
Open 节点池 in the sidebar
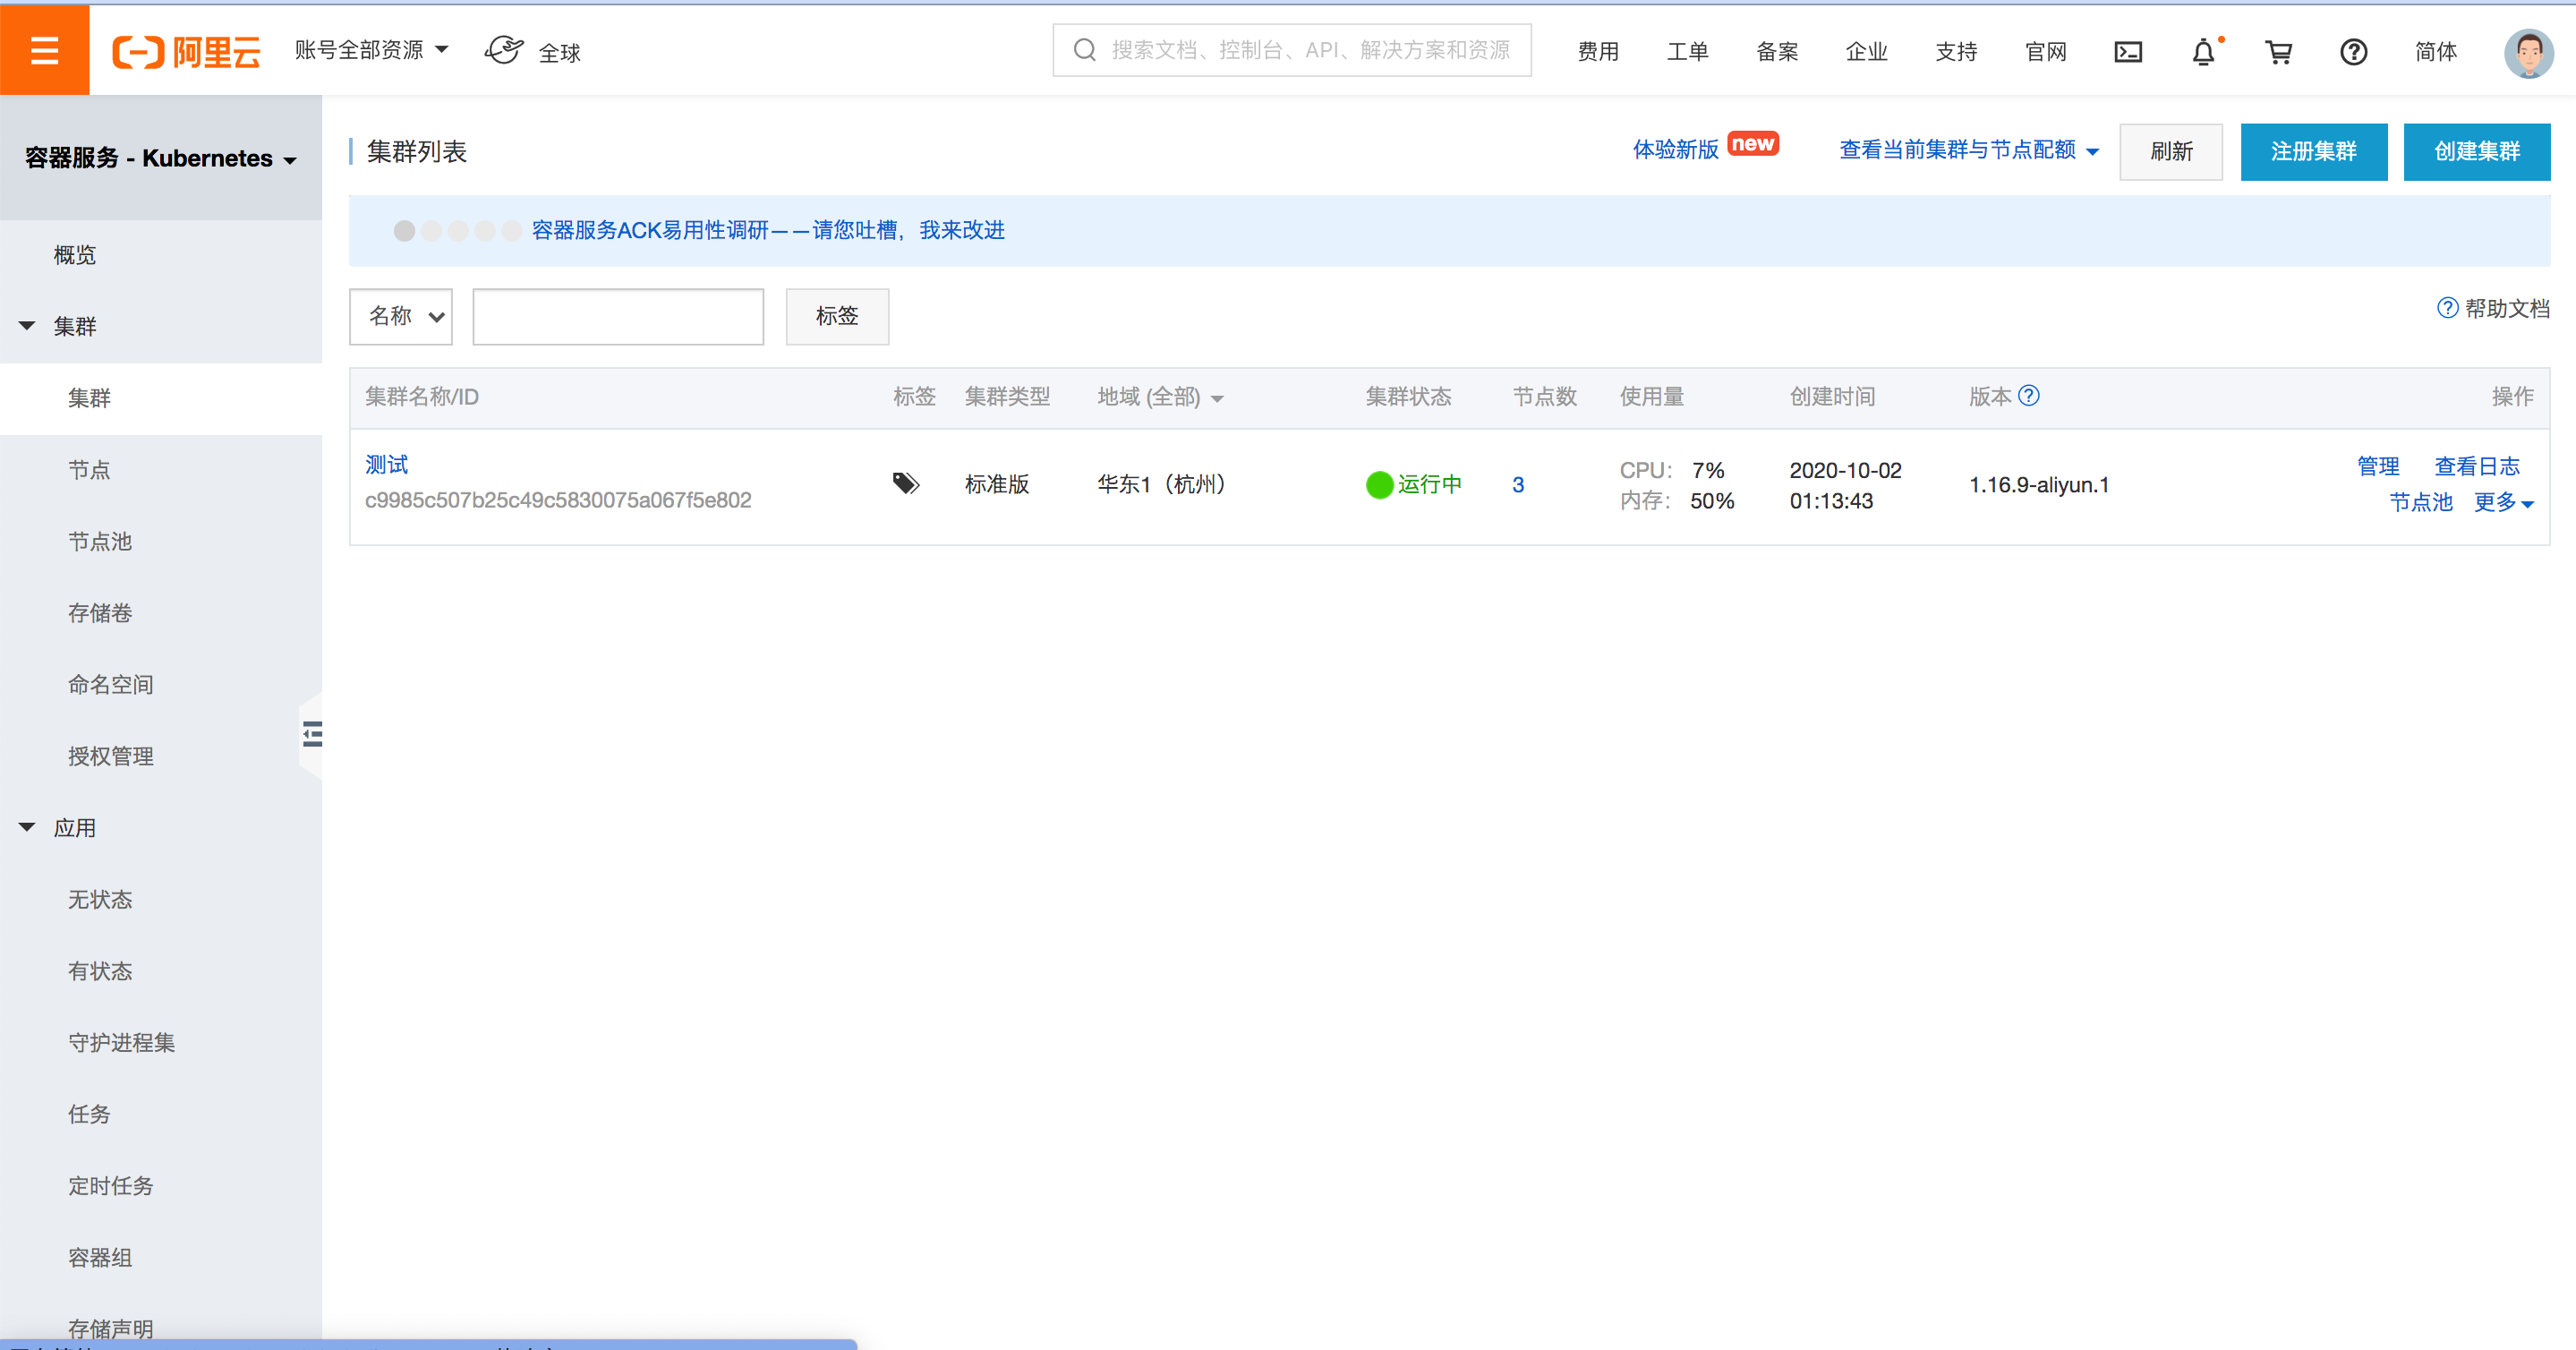pos(100,541)
